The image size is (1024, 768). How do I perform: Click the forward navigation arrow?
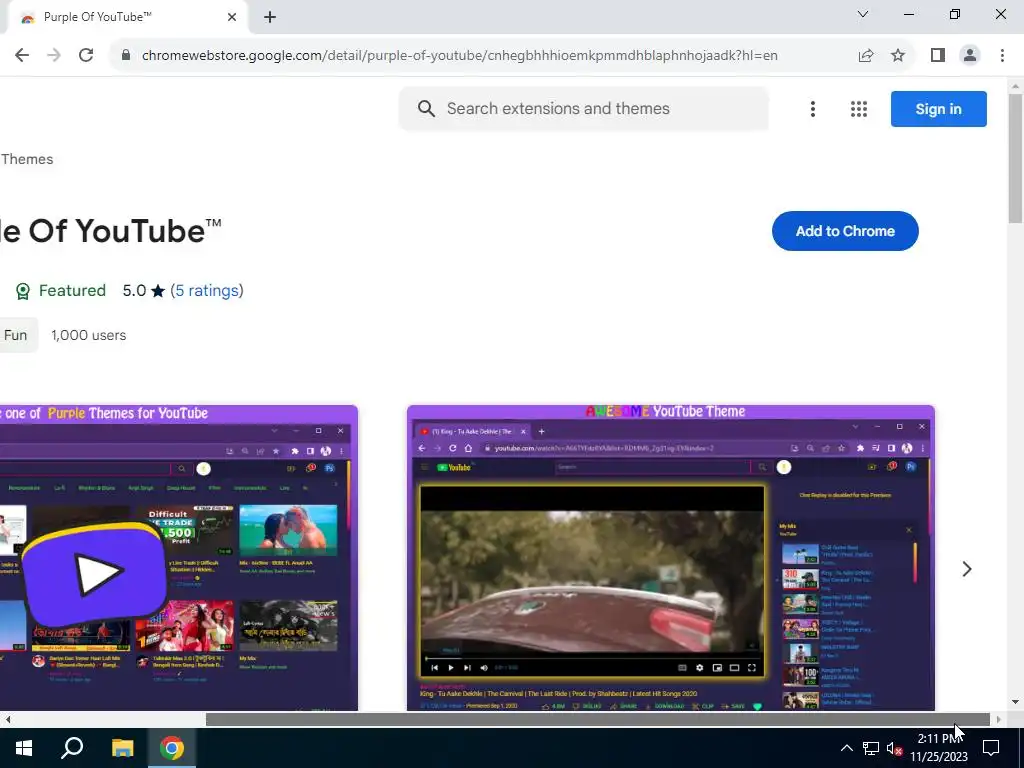(54, 56)
